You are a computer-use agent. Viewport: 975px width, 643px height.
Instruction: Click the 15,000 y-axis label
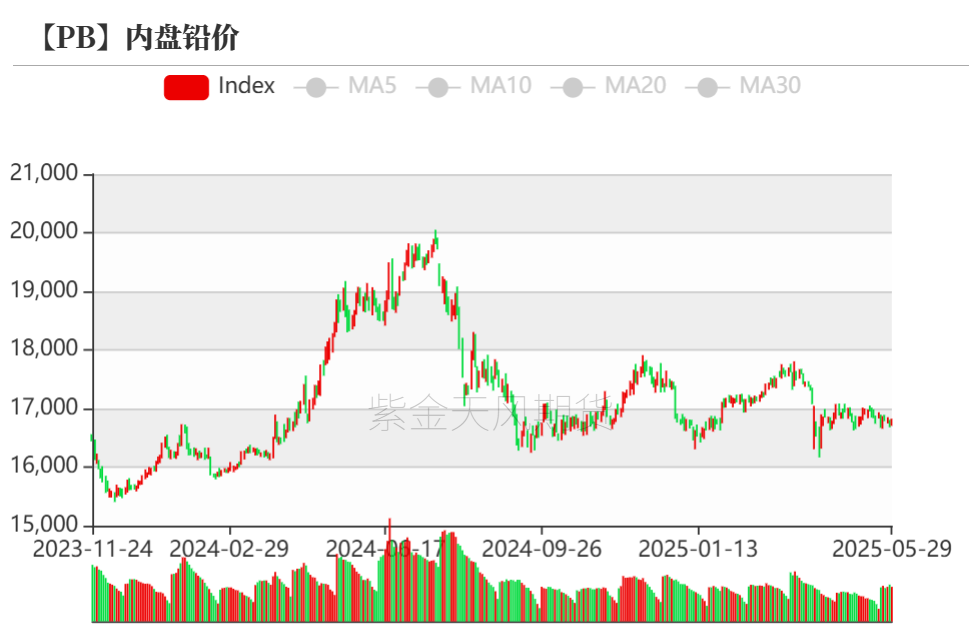pyautogui.click(x=44, y=525)
